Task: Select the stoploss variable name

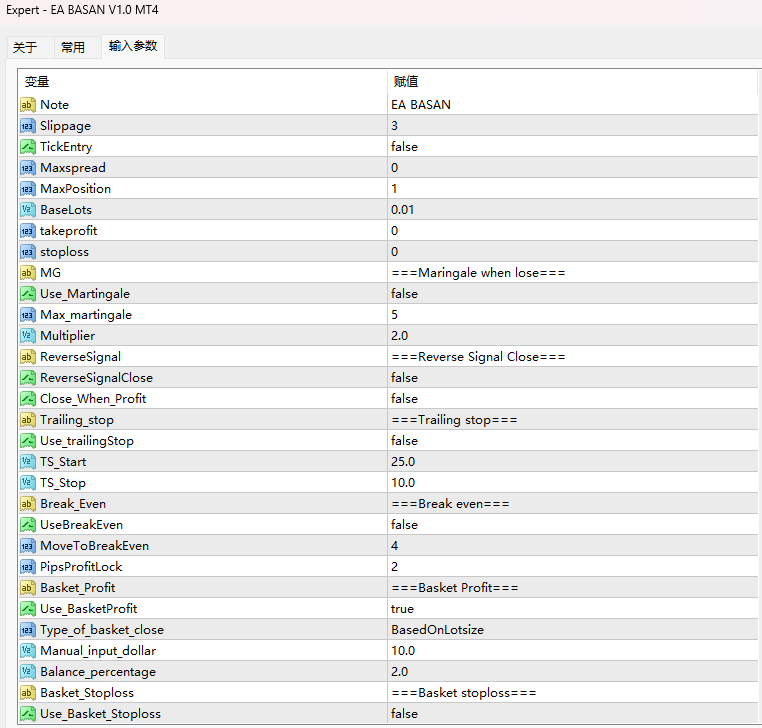Action: [64, 252]
